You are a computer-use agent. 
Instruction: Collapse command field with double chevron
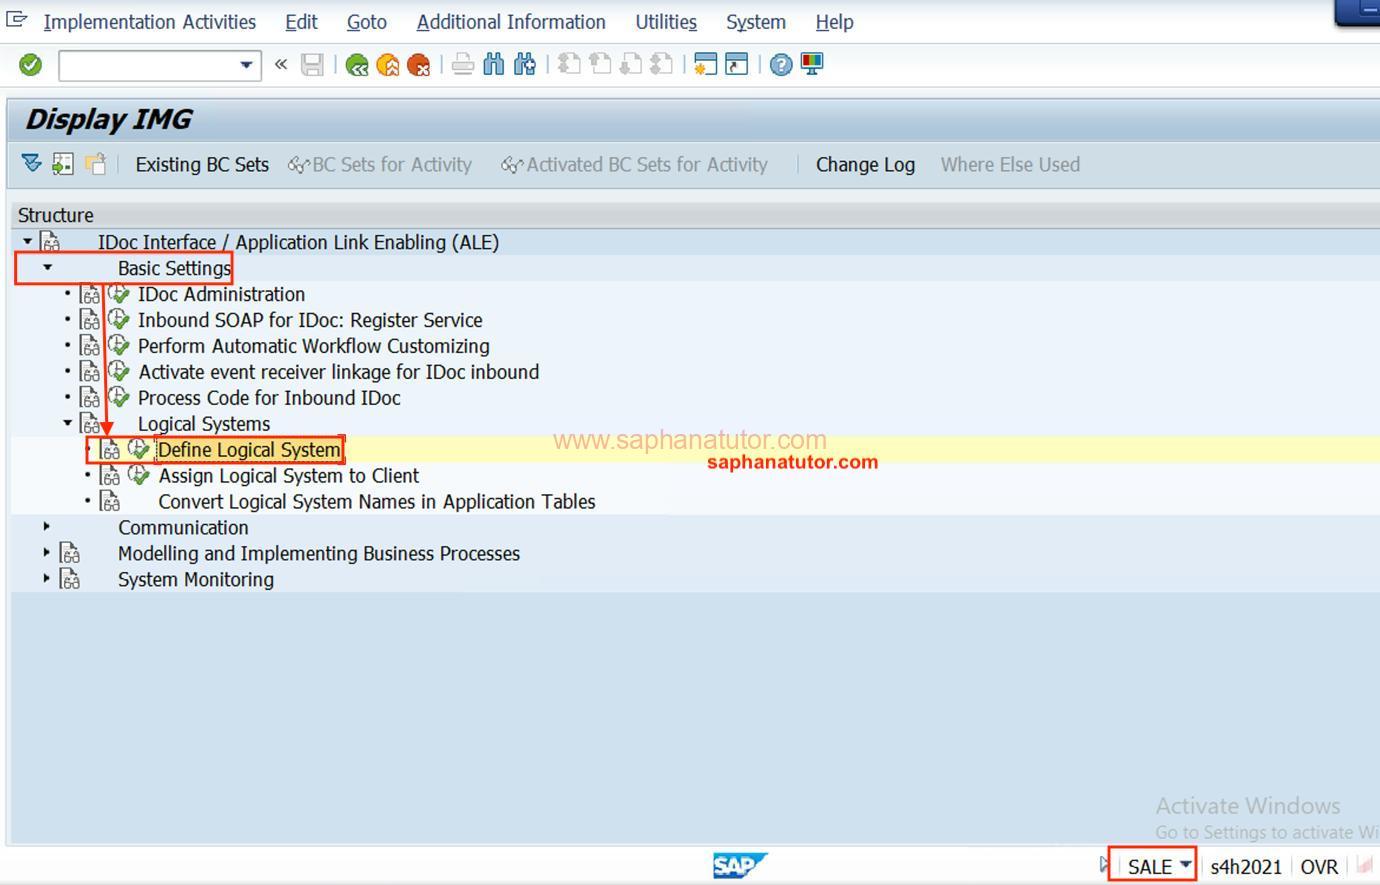click(x=281, y=65)
